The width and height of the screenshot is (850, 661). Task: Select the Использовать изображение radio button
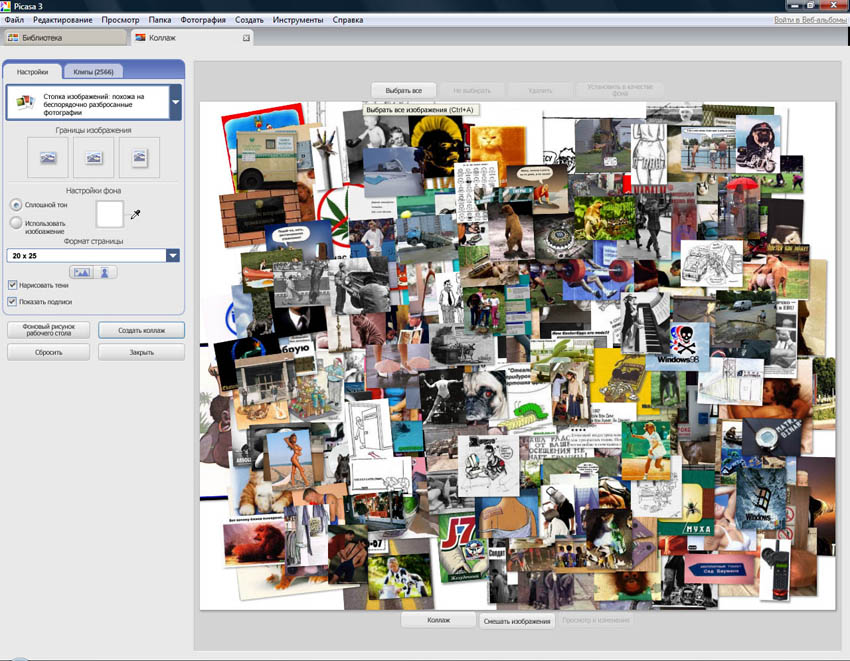point(16,223)
